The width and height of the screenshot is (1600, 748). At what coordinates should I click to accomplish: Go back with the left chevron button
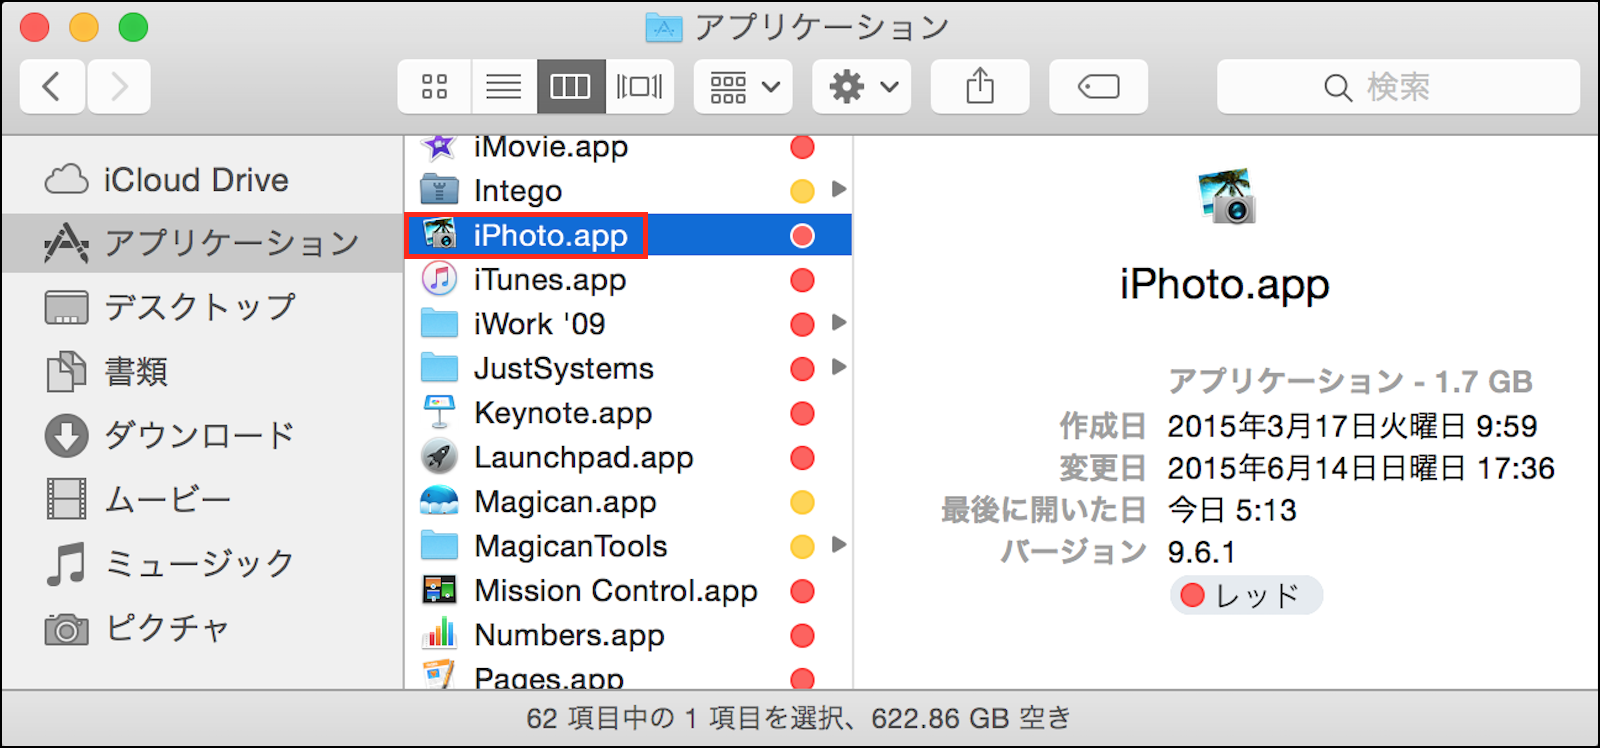pyautogui.click(x=52, y=87)
